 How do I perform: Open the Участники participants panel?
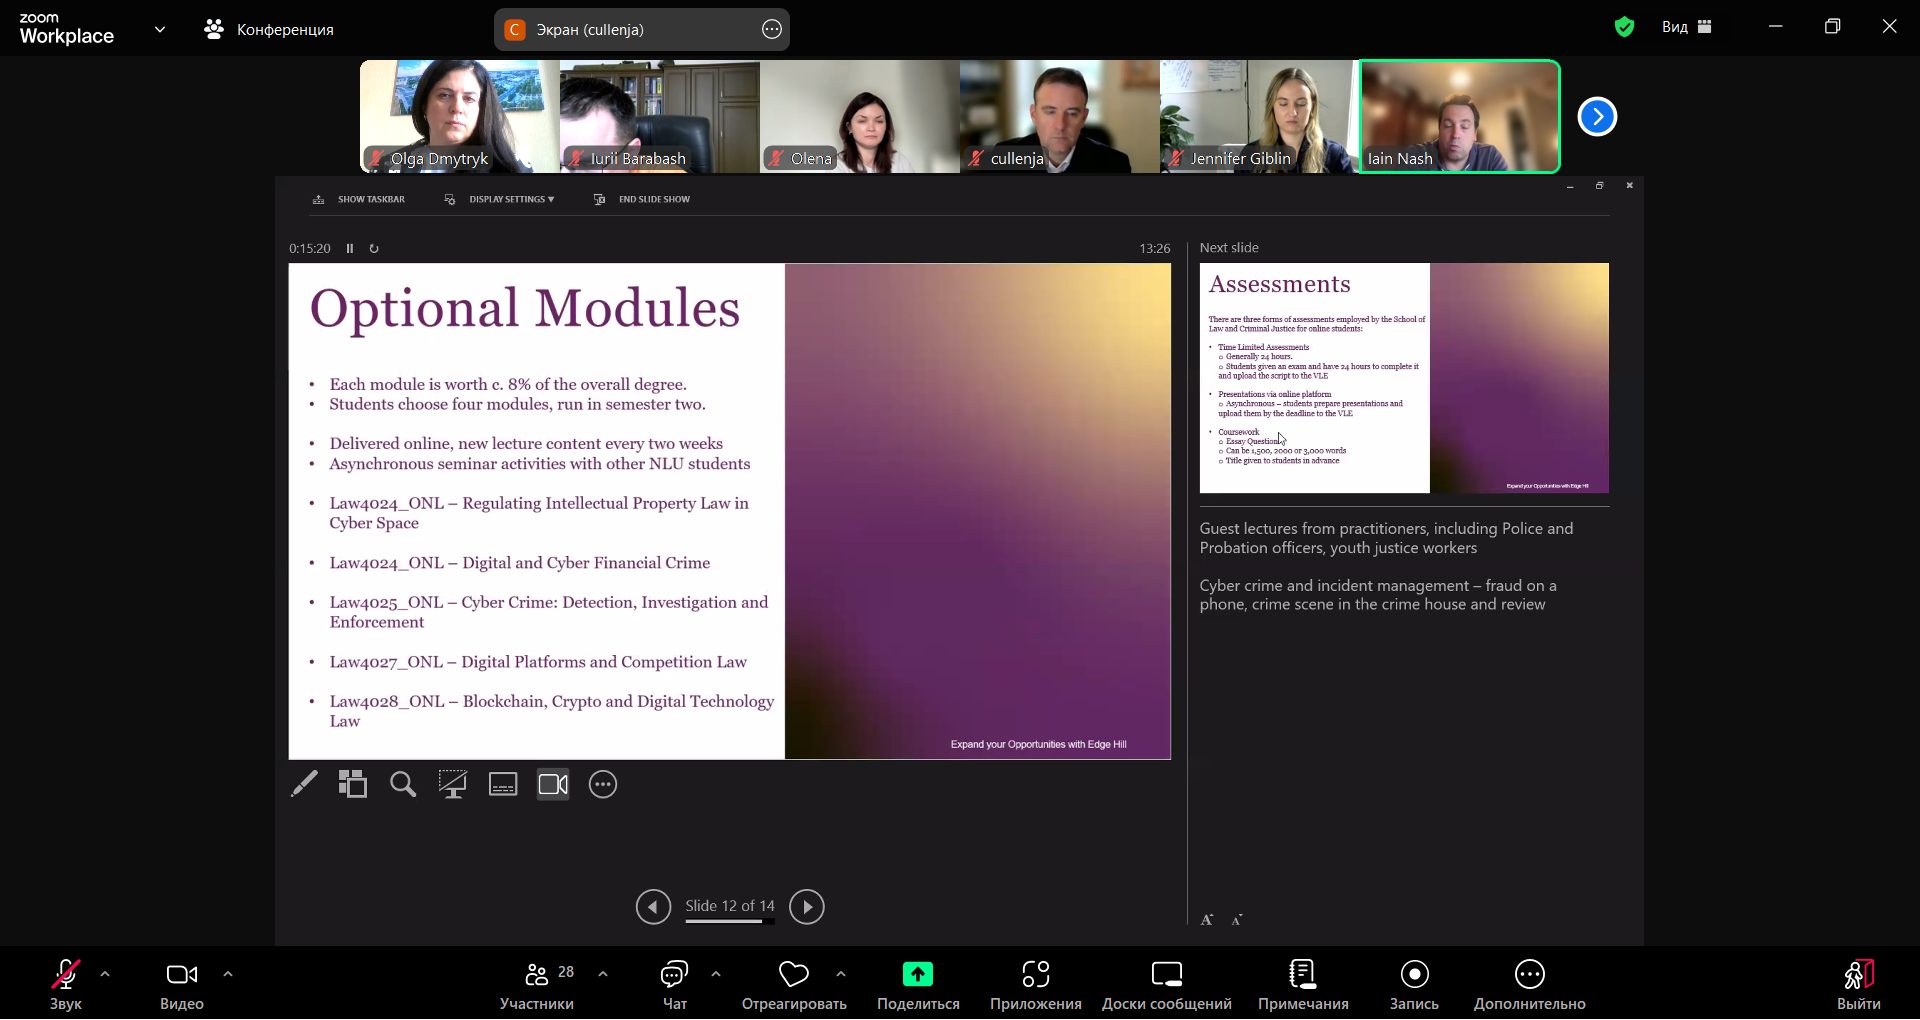click(x=537, y=985)
